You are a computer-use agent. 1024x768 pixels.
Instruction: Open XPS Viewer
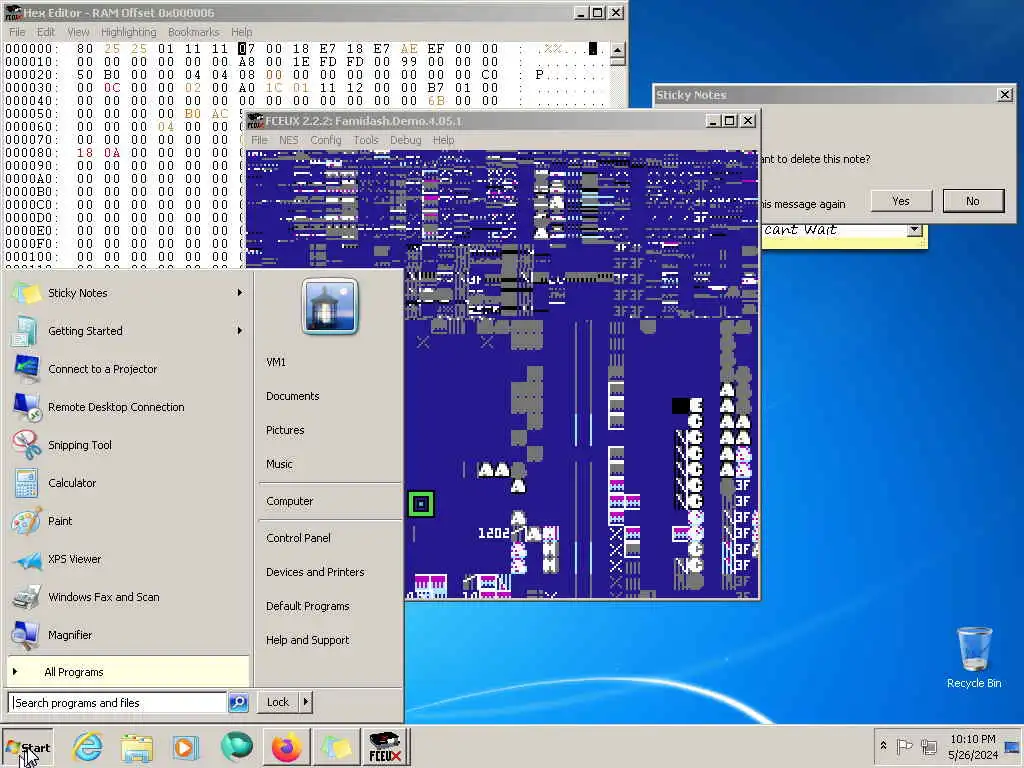pyautogui.click(x=127, y=559)
